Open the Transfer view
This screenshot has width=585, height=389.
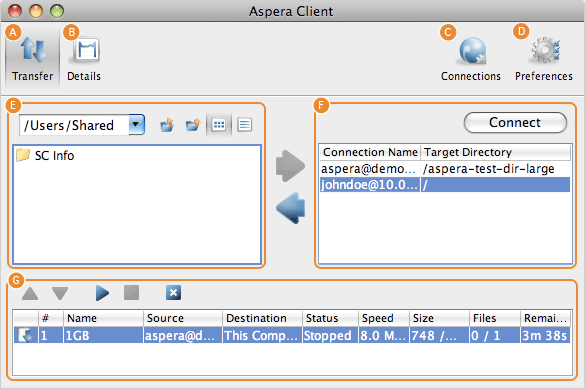click(32, 58)
